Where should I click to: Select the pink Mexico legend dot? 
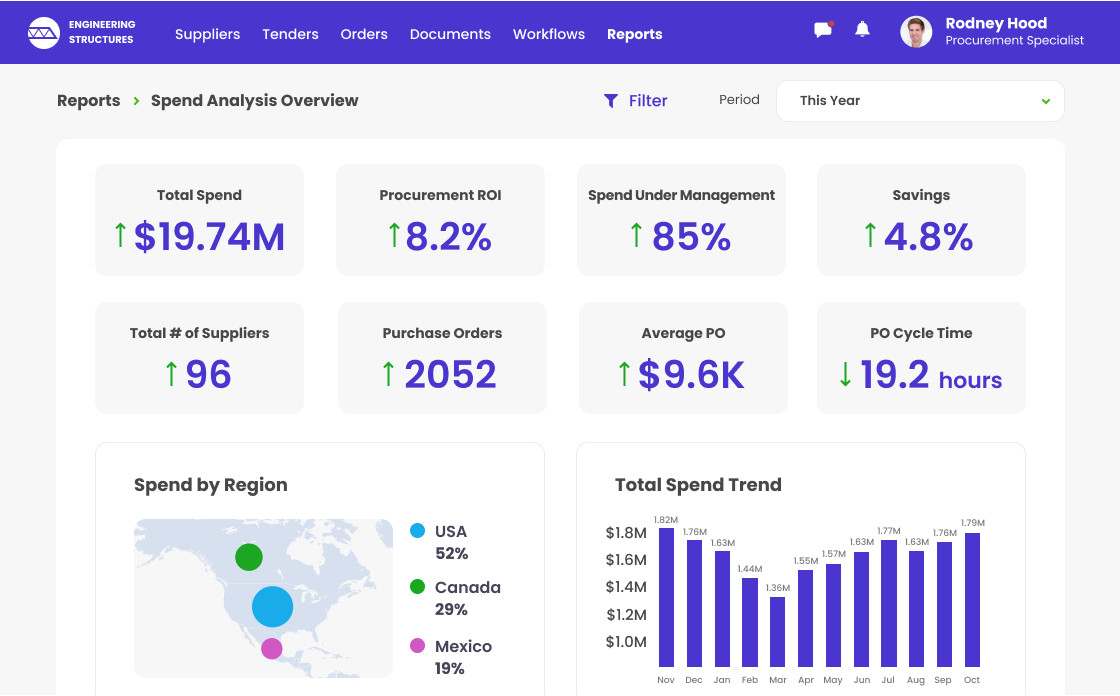[418, 646]
